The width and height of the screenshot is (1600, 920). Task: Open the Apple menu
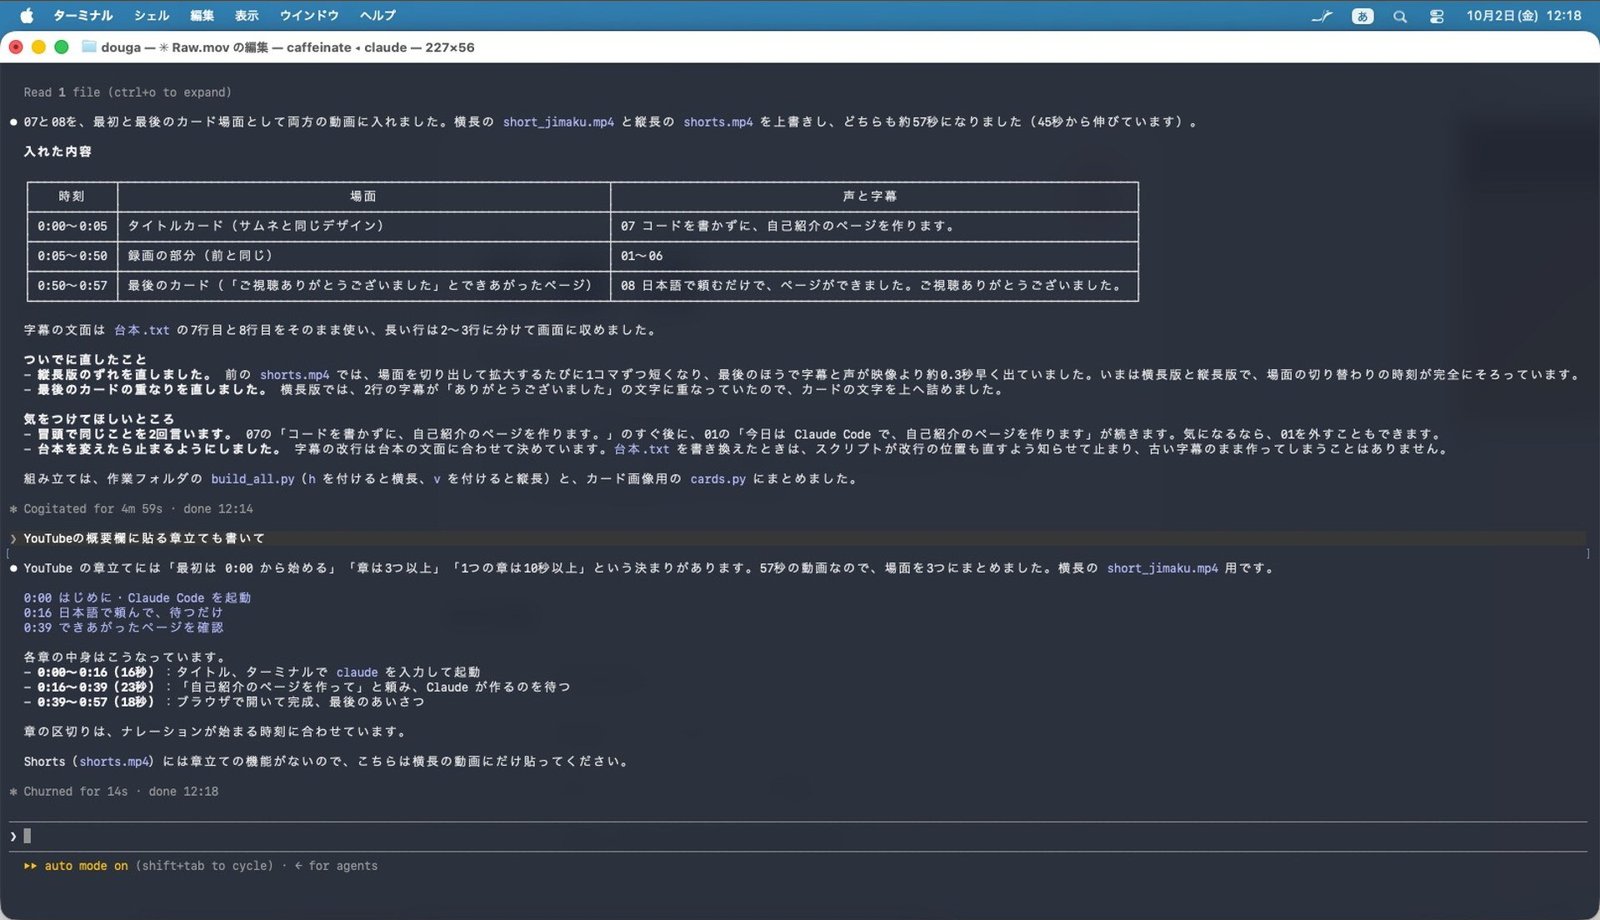27,15
